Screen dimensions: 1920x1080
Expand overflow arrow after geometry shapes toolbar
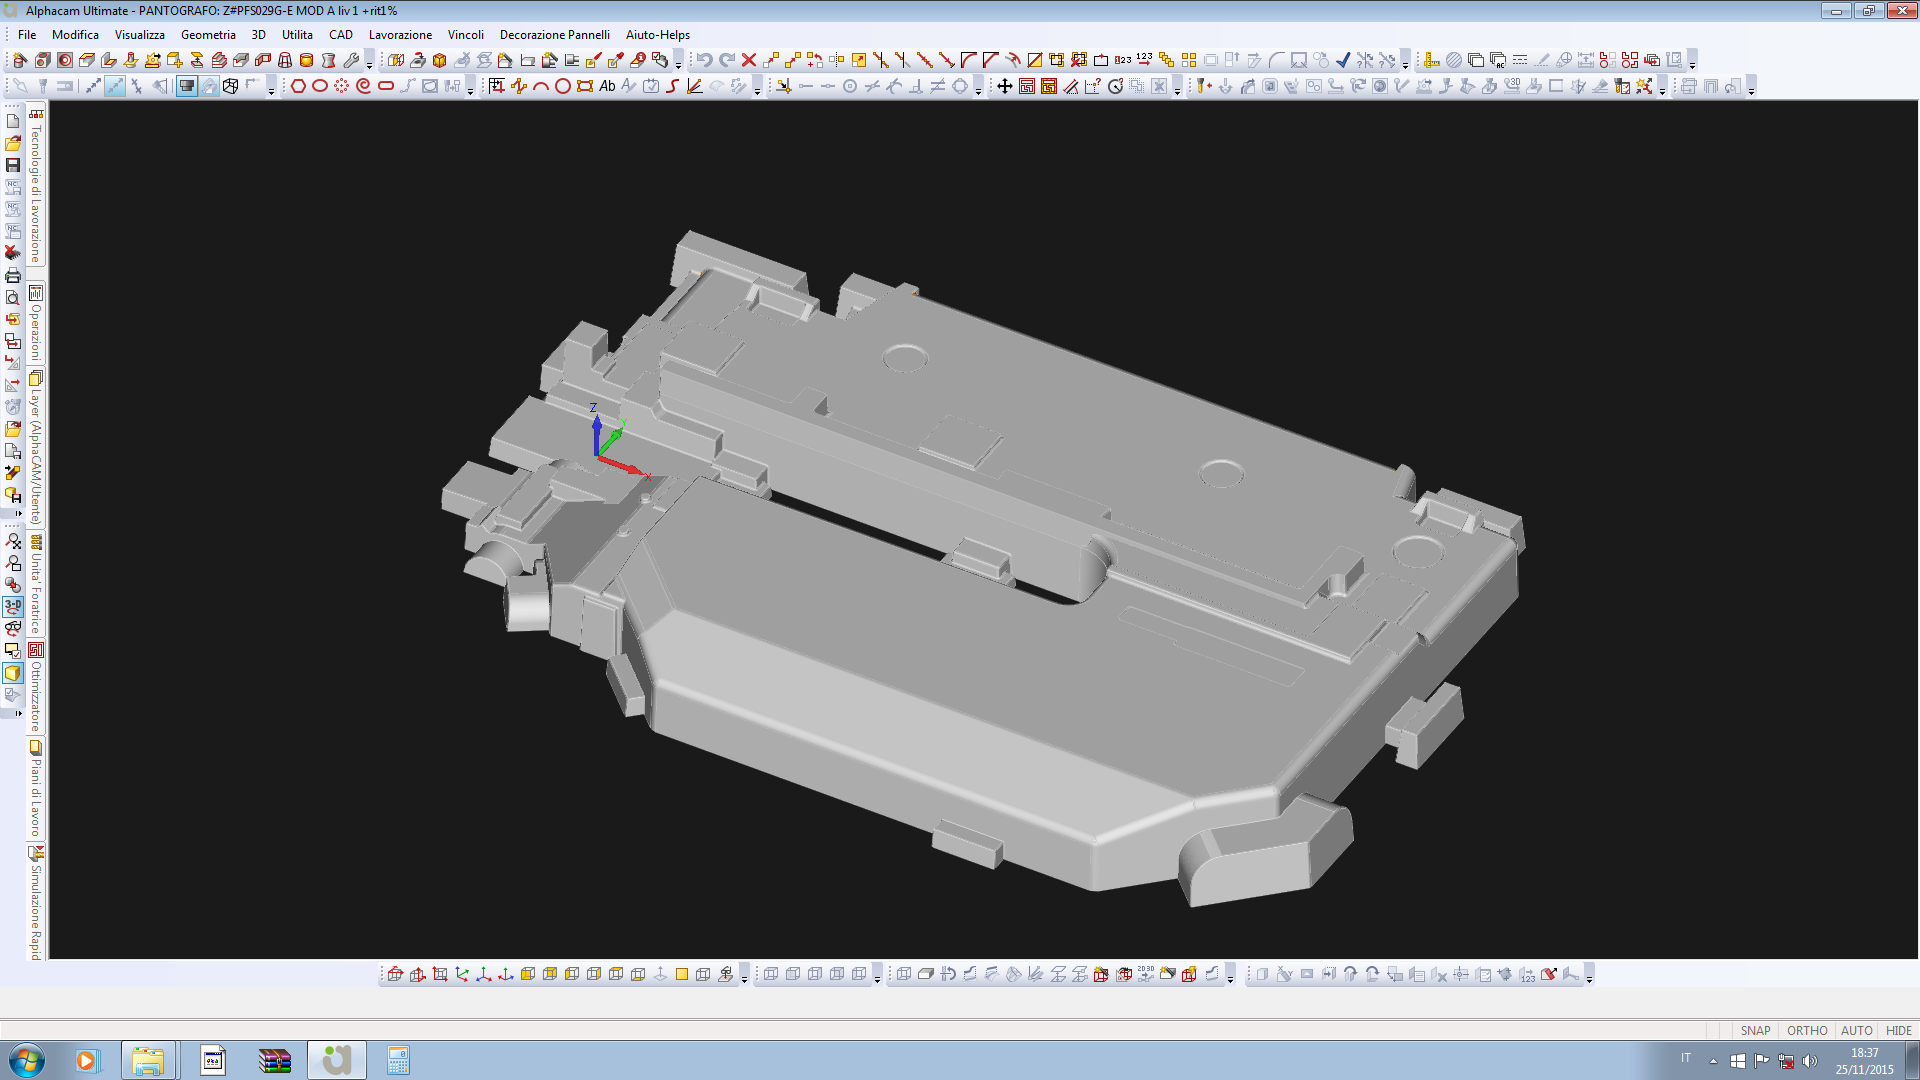click(x=470, y=91)
